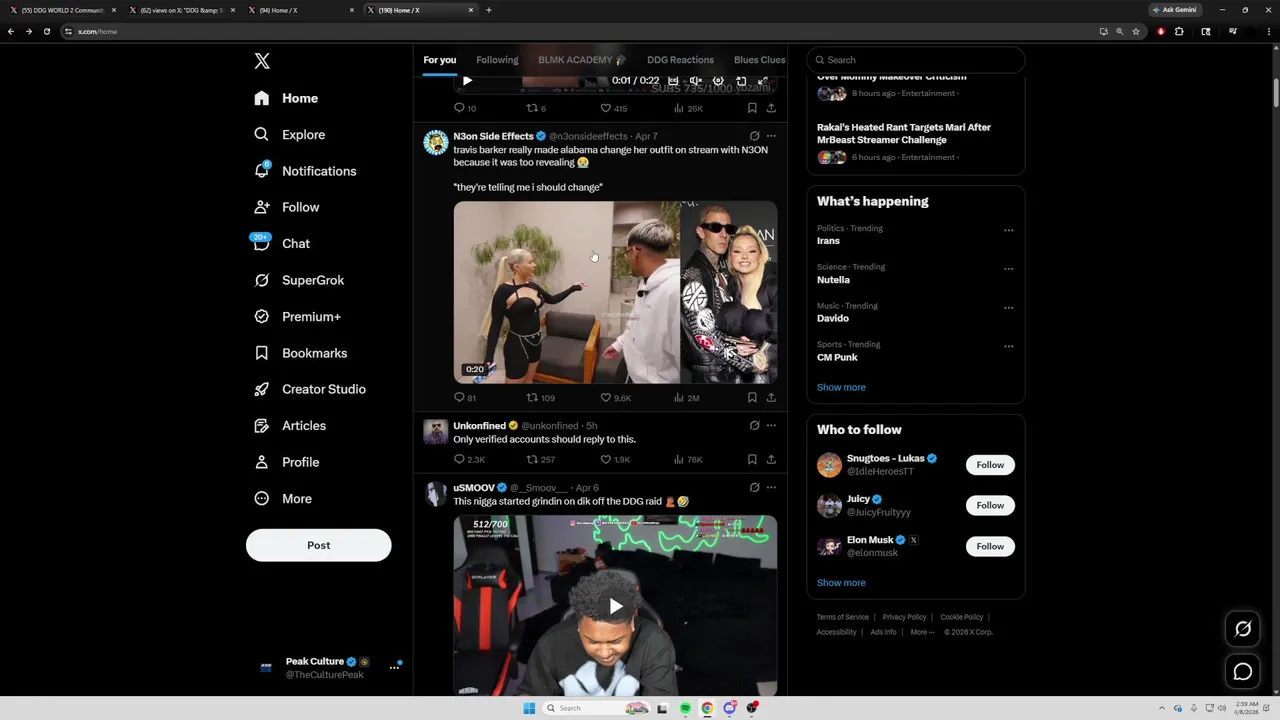Open Windows Start menu on the taskbar

(529, 708)
